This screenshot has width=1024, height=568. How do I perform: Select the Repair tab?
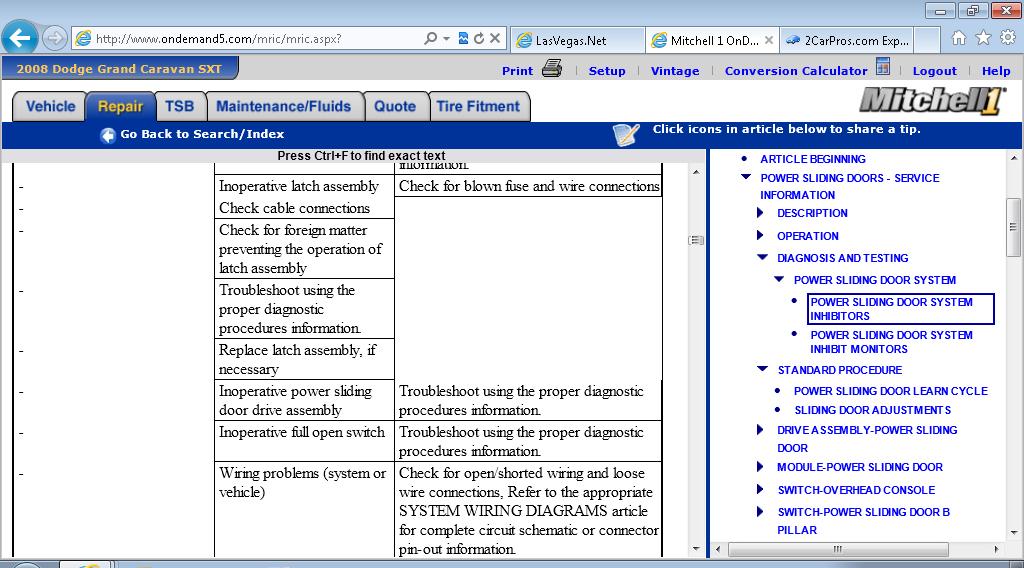coord(120,106)
